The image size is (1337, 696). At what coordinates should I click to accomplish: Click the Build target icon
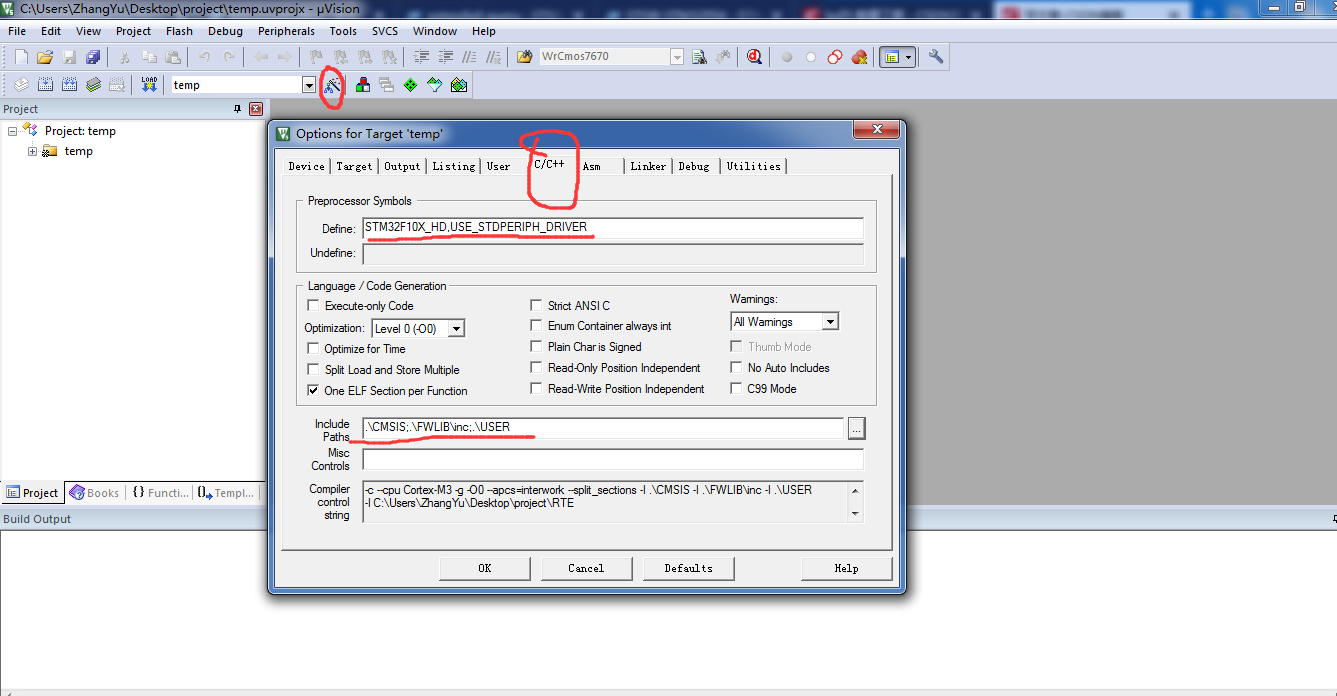[x=45, y=85]
